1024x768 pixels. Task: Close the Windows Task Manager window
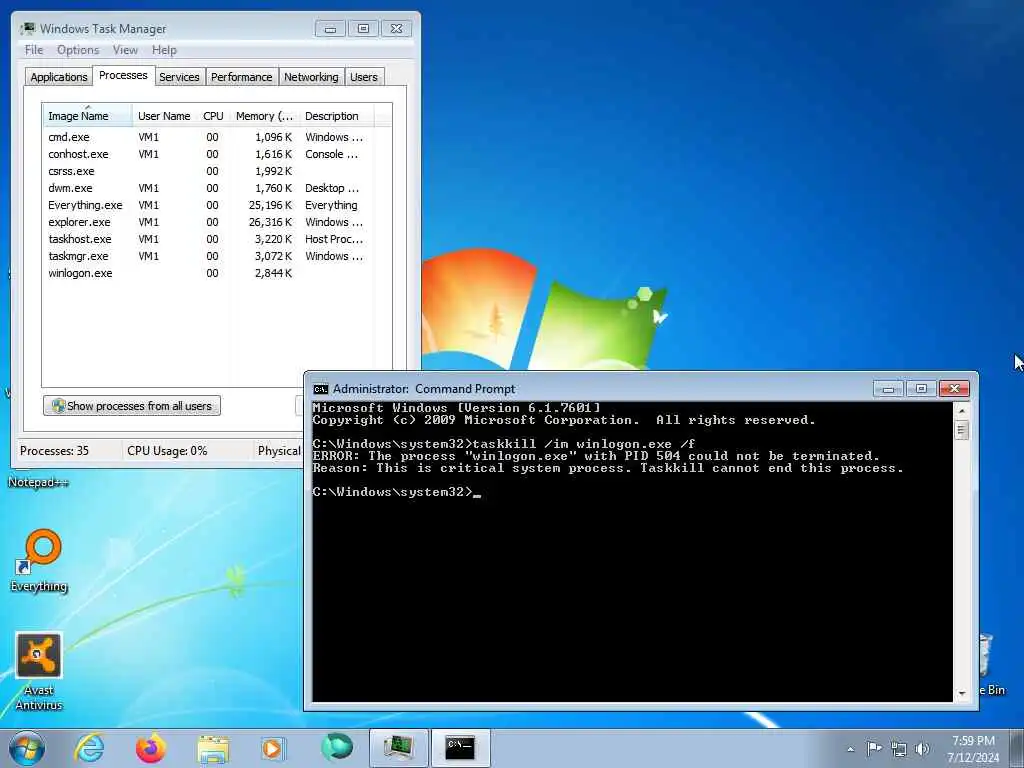click(396, 29)
